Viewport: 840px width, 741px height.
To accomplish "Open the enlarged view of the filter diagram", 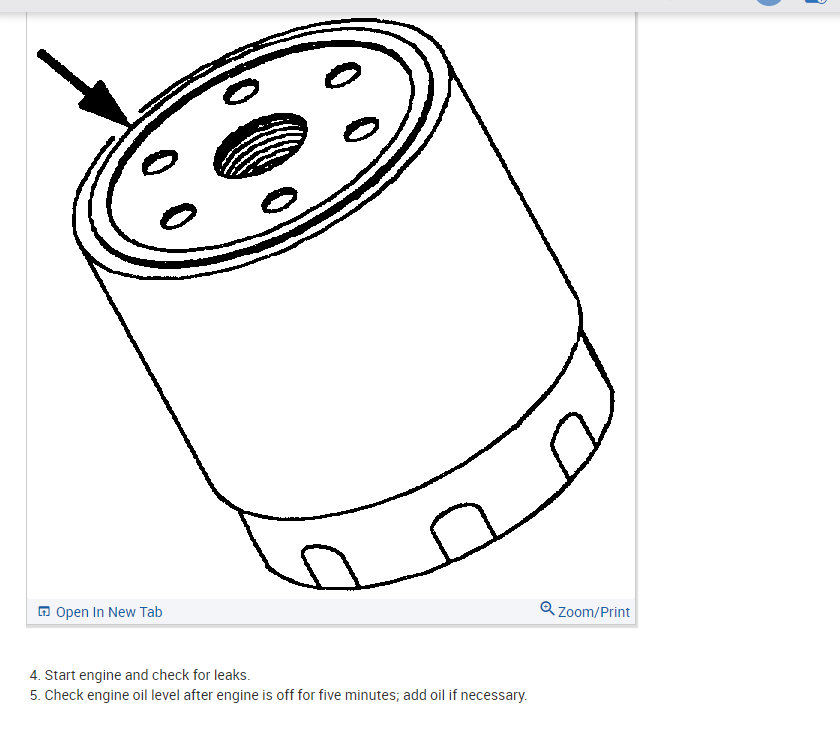I will click(593, 611).
